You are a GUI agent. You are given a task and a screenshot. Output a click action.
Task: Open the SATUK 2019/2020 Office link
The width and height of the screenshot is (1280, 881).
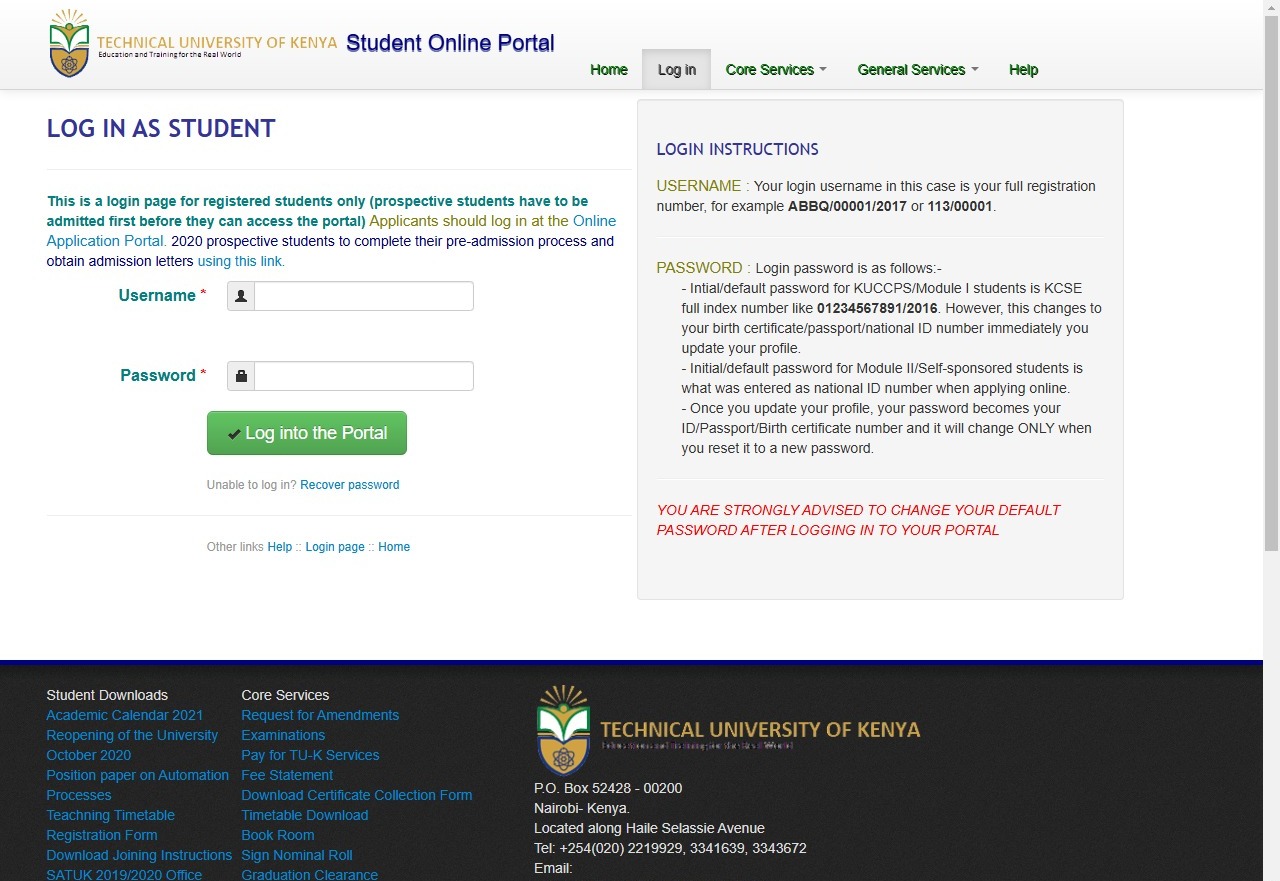point(124,875)
